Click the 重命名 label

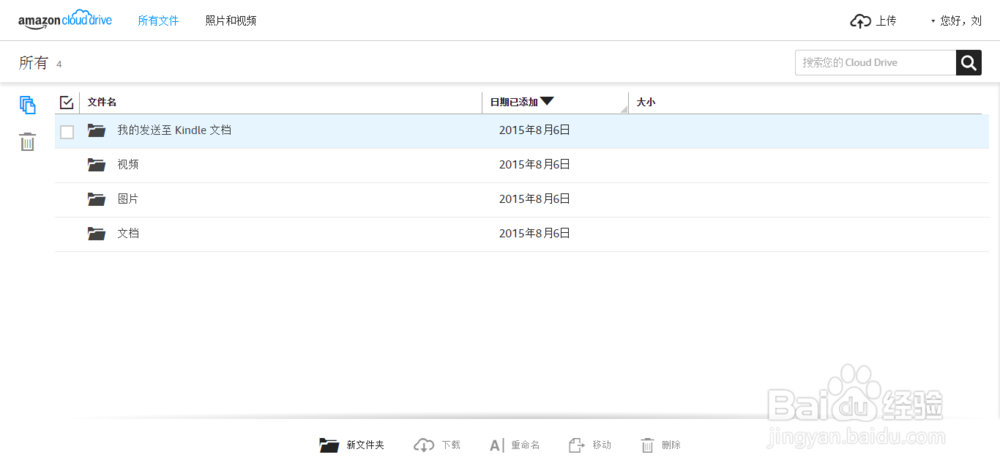(x=526, y=445)
